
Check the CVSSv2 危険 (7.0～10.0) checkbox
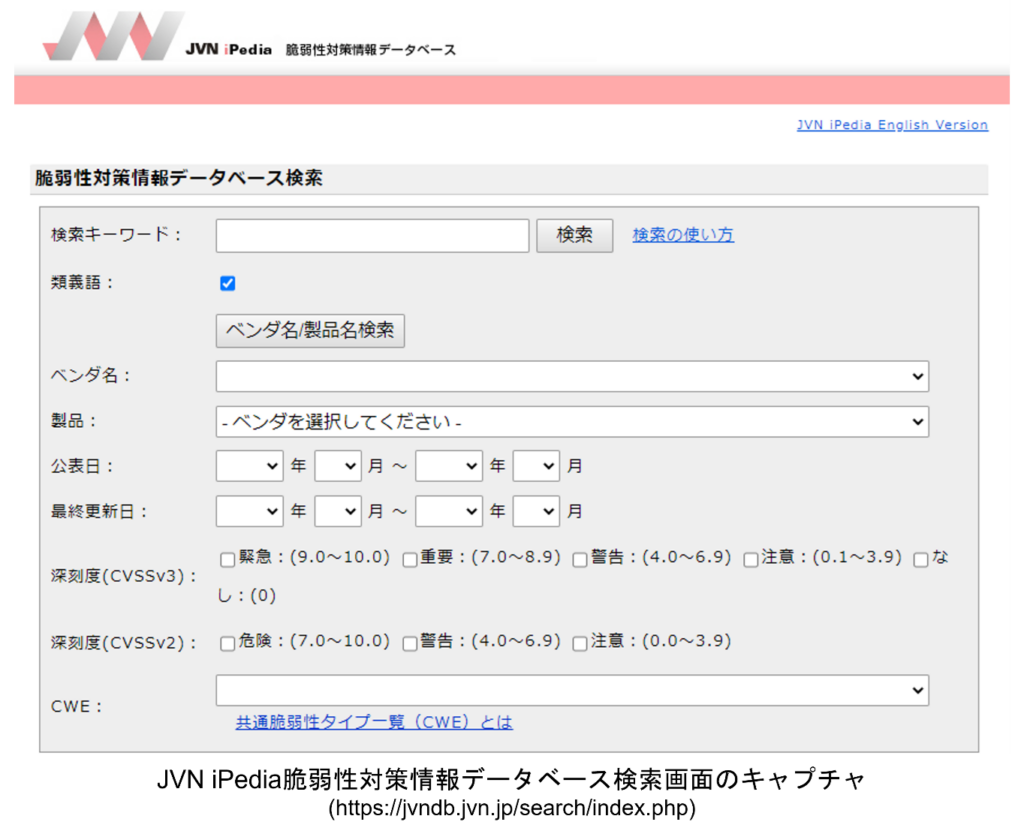click(x=228, y=644)
